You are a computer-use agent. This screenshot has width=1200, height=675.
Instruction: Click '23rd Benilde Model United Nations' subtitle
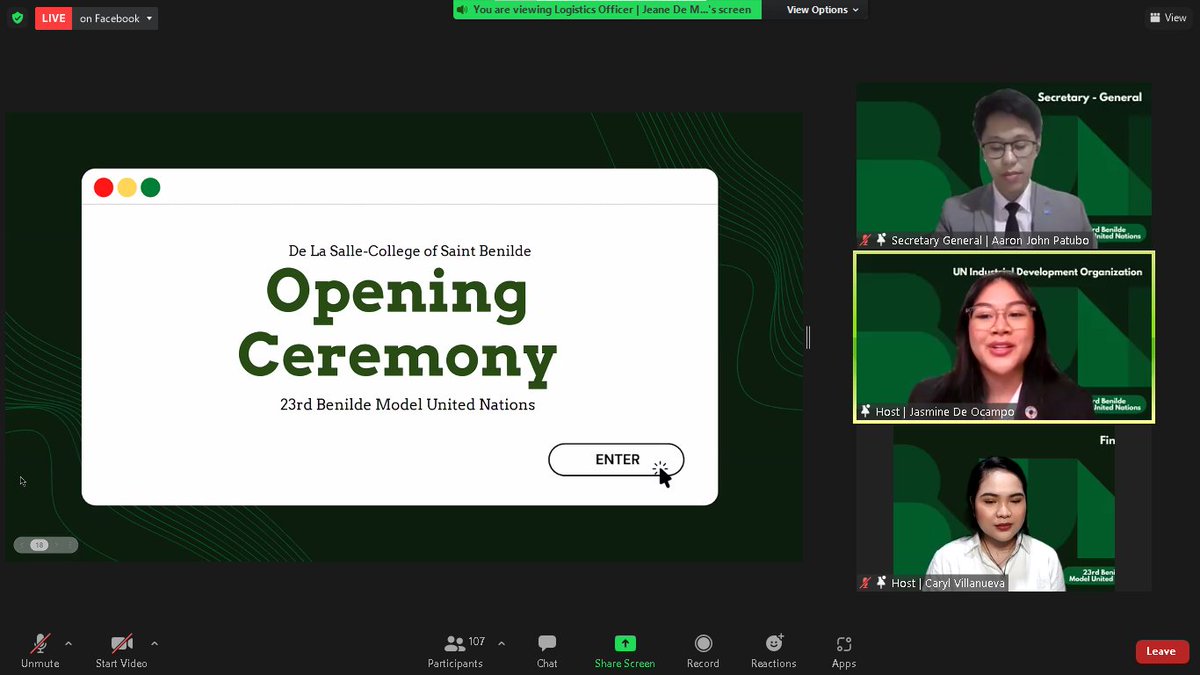(408, 405)
